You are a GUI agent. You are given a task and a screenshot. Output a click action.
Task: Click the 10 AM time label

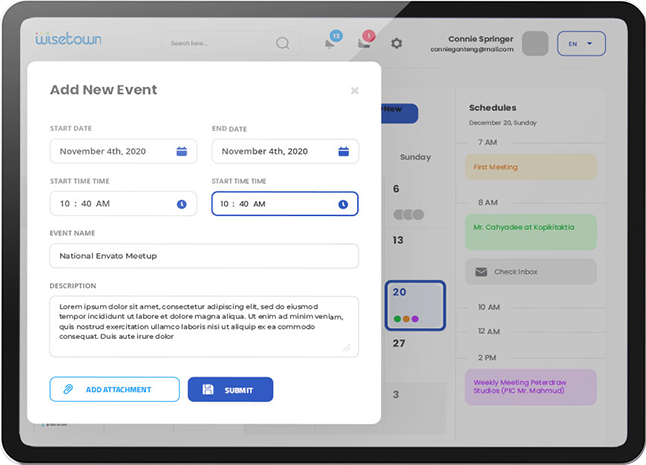coord(489,307)
